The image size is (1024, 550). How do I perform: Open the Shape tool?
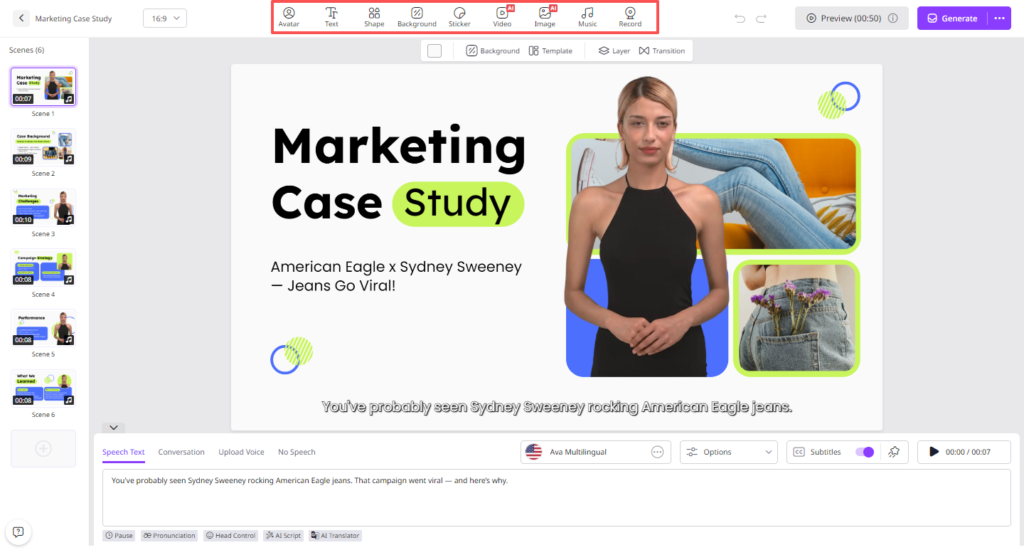pyautogui.click(x=374, y=17)
